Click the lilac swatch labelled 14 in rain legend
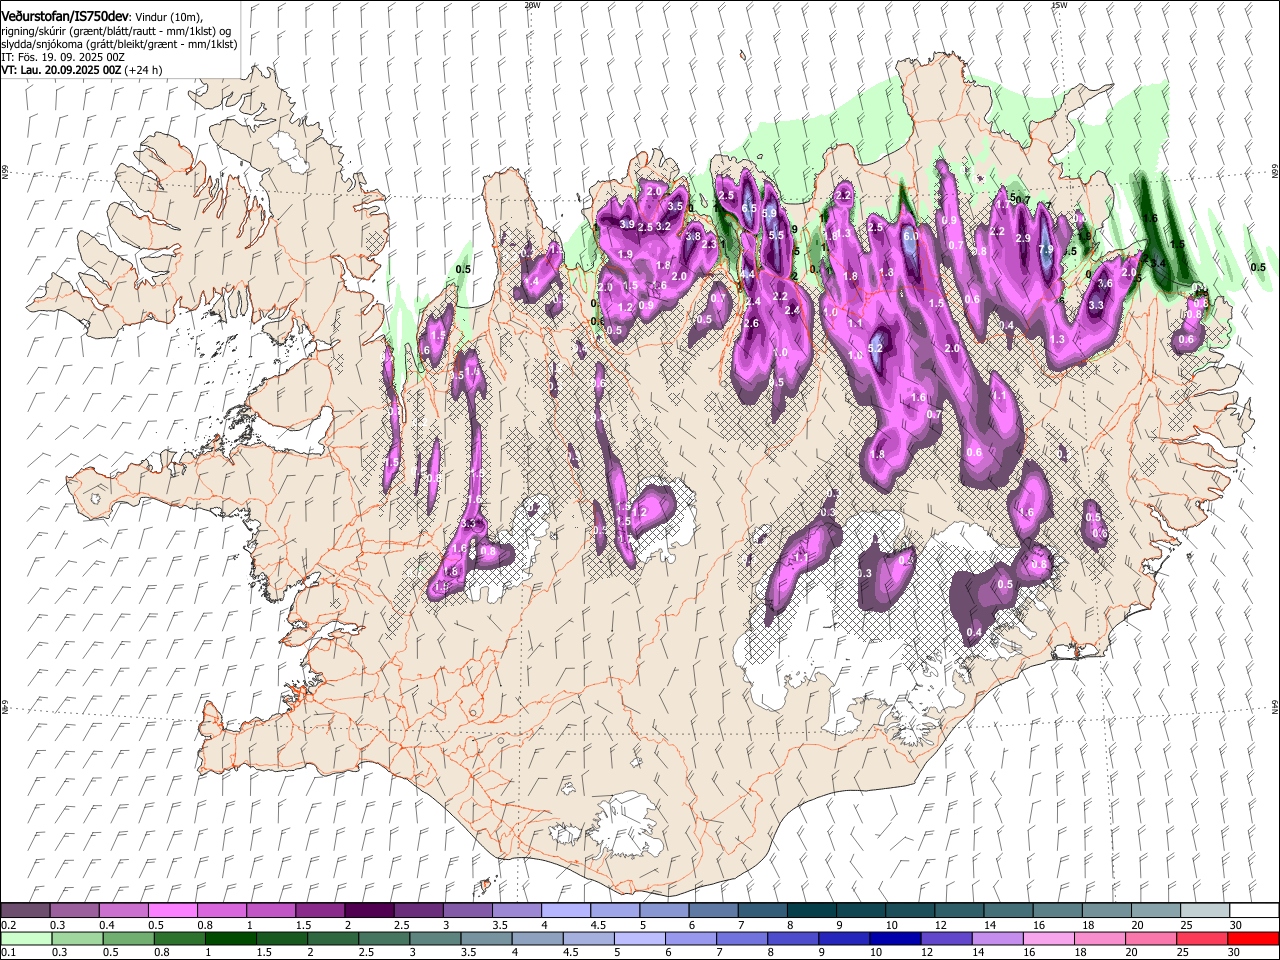 (998, 938)
